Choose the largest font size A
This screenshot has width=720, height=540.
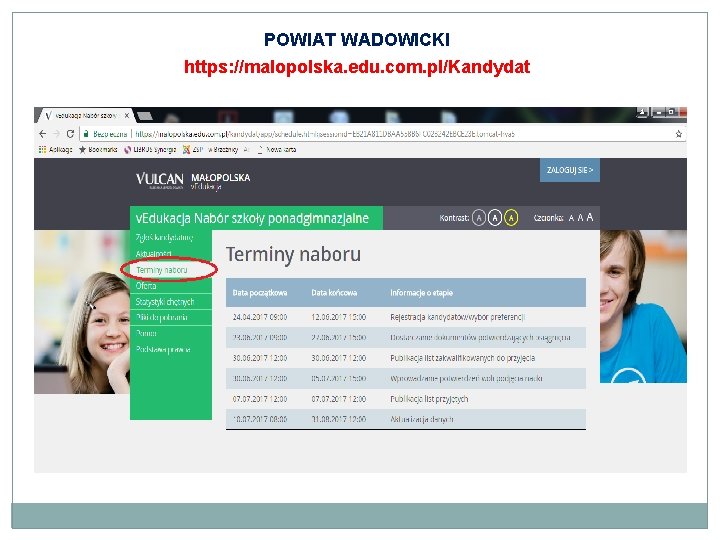(590, 217)
